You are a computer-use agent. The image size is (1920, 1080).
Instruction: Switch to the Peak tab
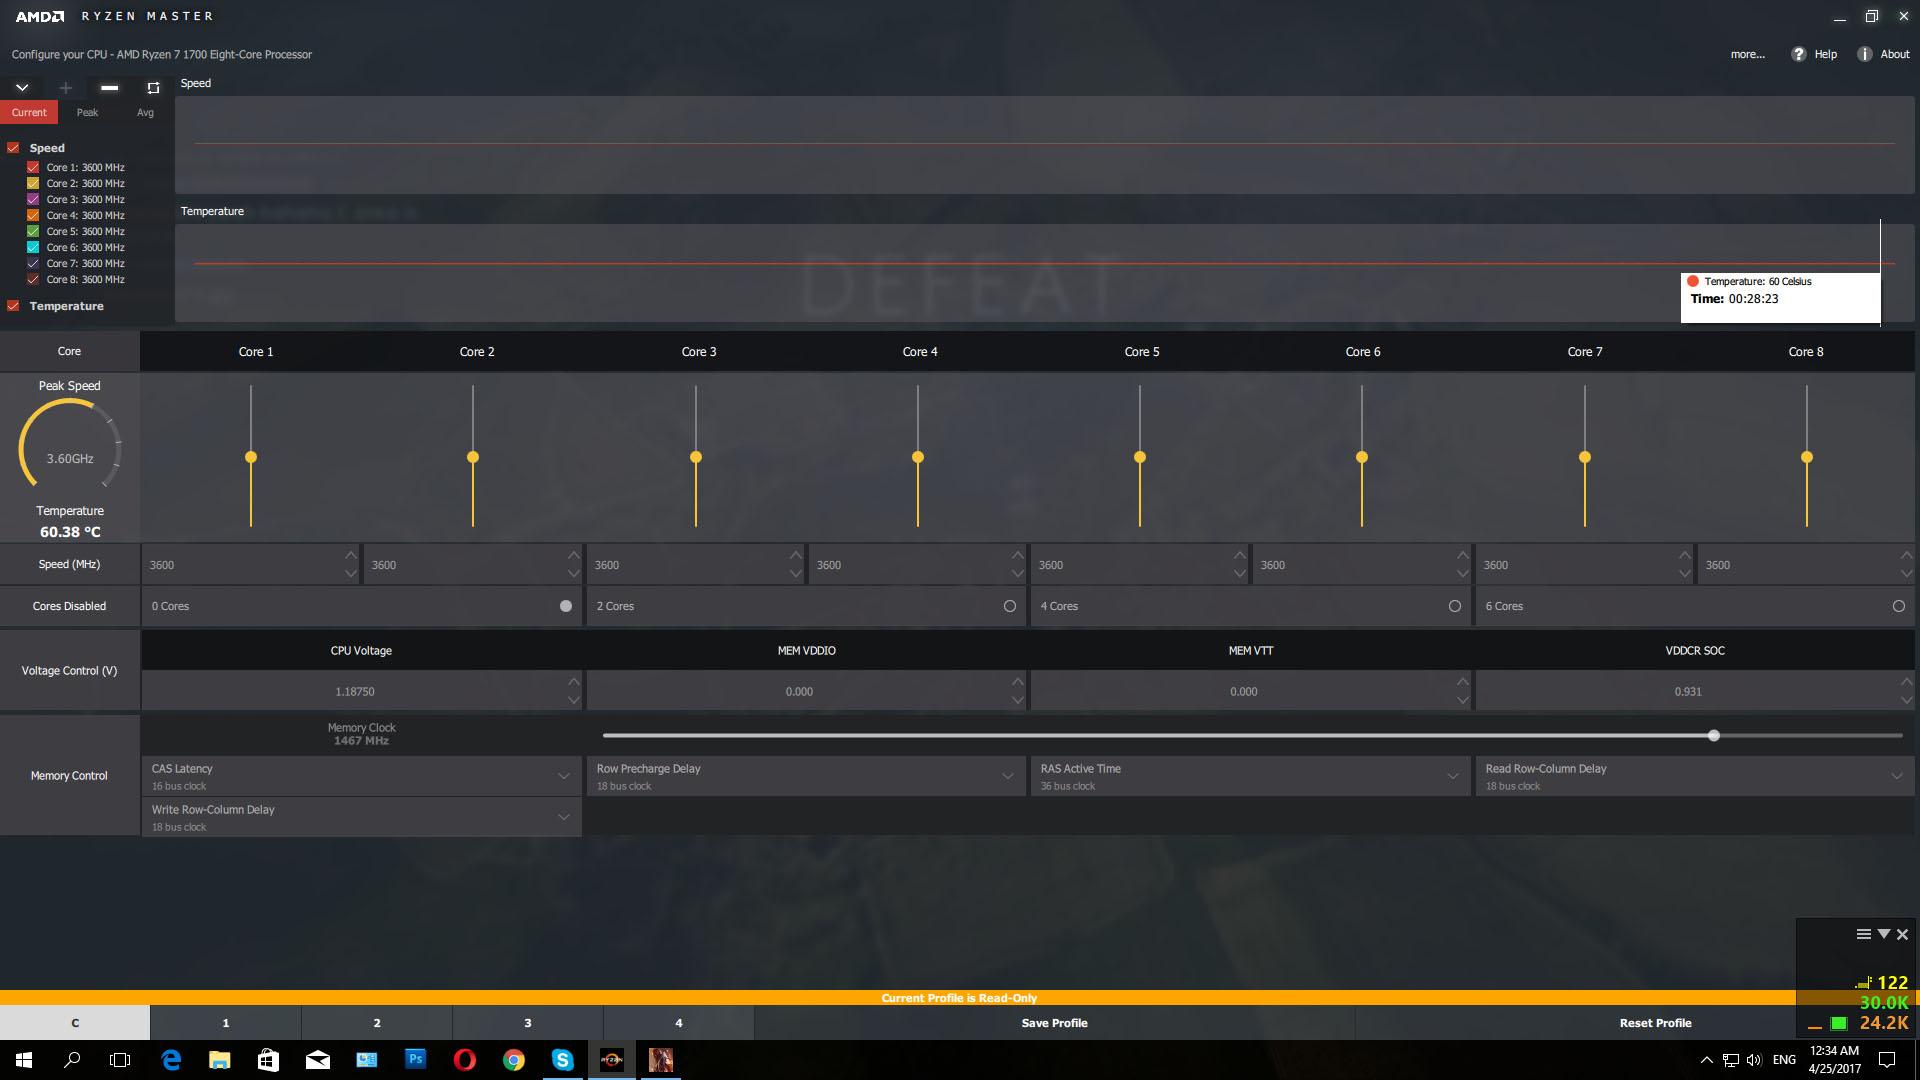pyautogui.click(x=87, y=113)
